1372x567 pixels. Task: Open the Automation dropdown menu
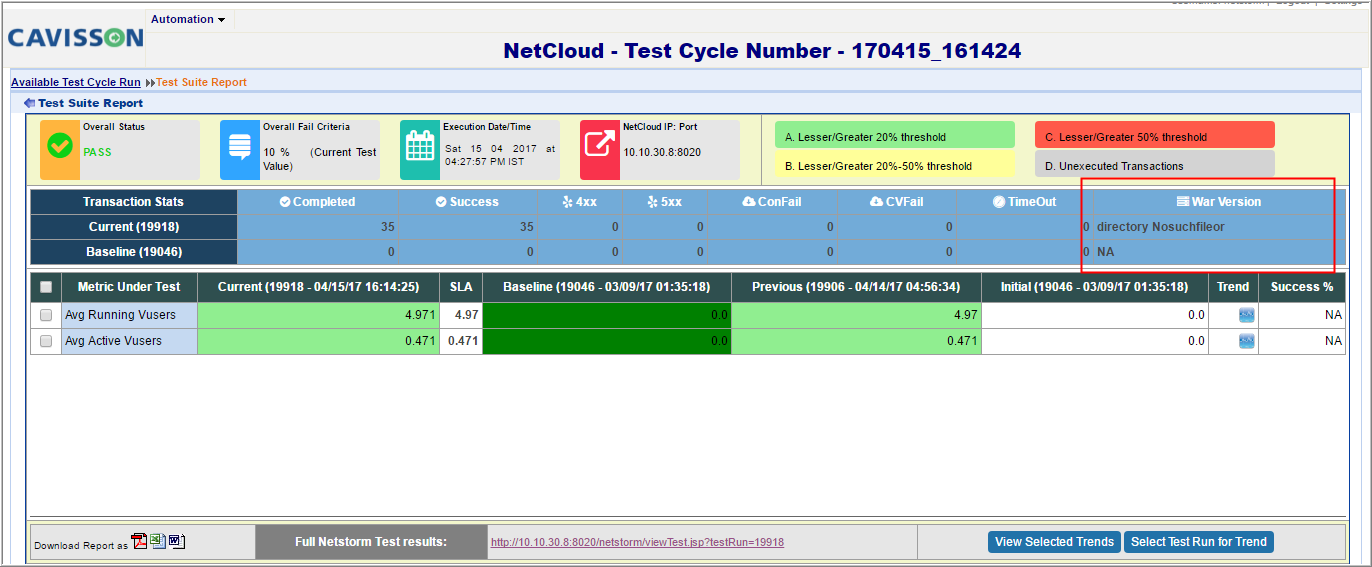coord(188,19)
